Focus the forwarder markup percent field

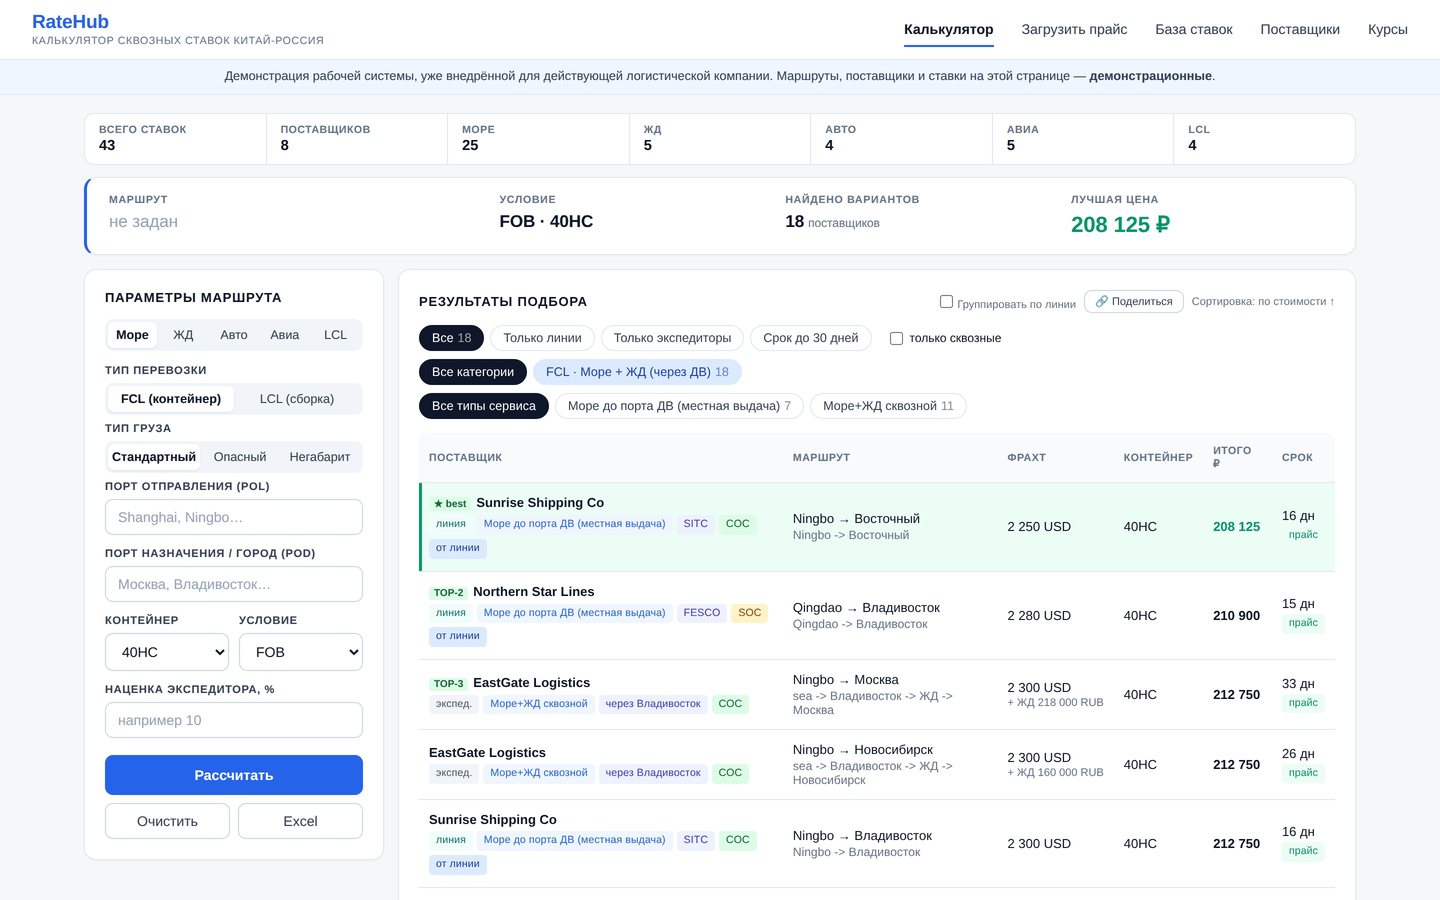(x=234, y=720)
